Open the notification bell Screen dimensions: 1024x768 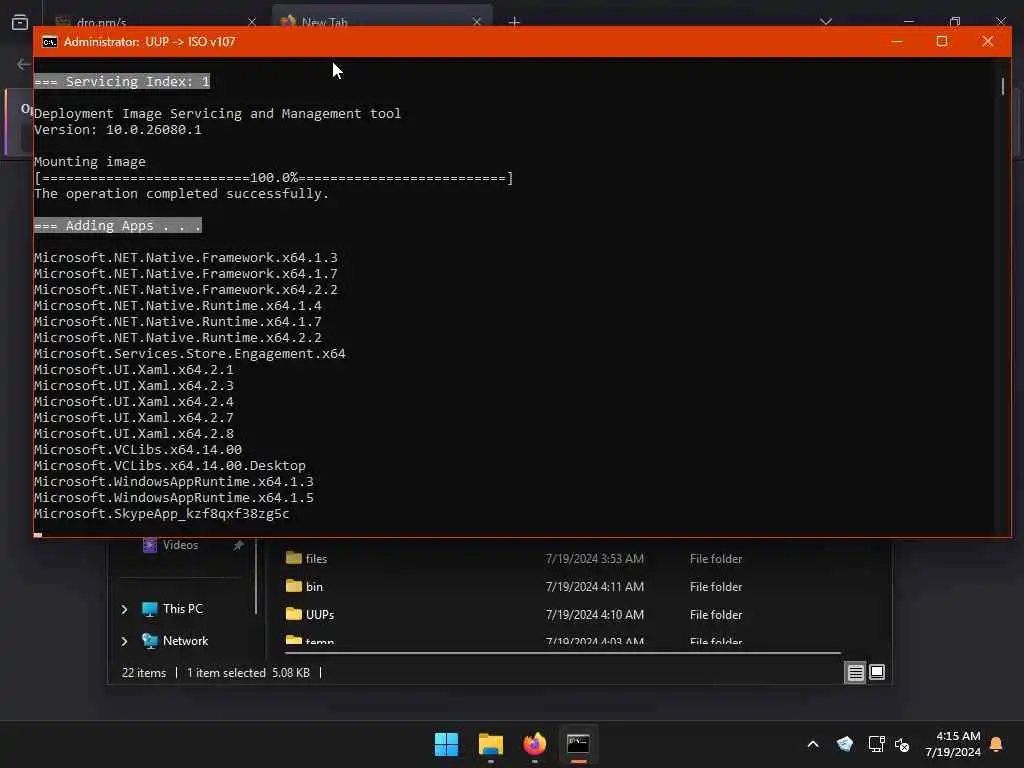point(996,744)
